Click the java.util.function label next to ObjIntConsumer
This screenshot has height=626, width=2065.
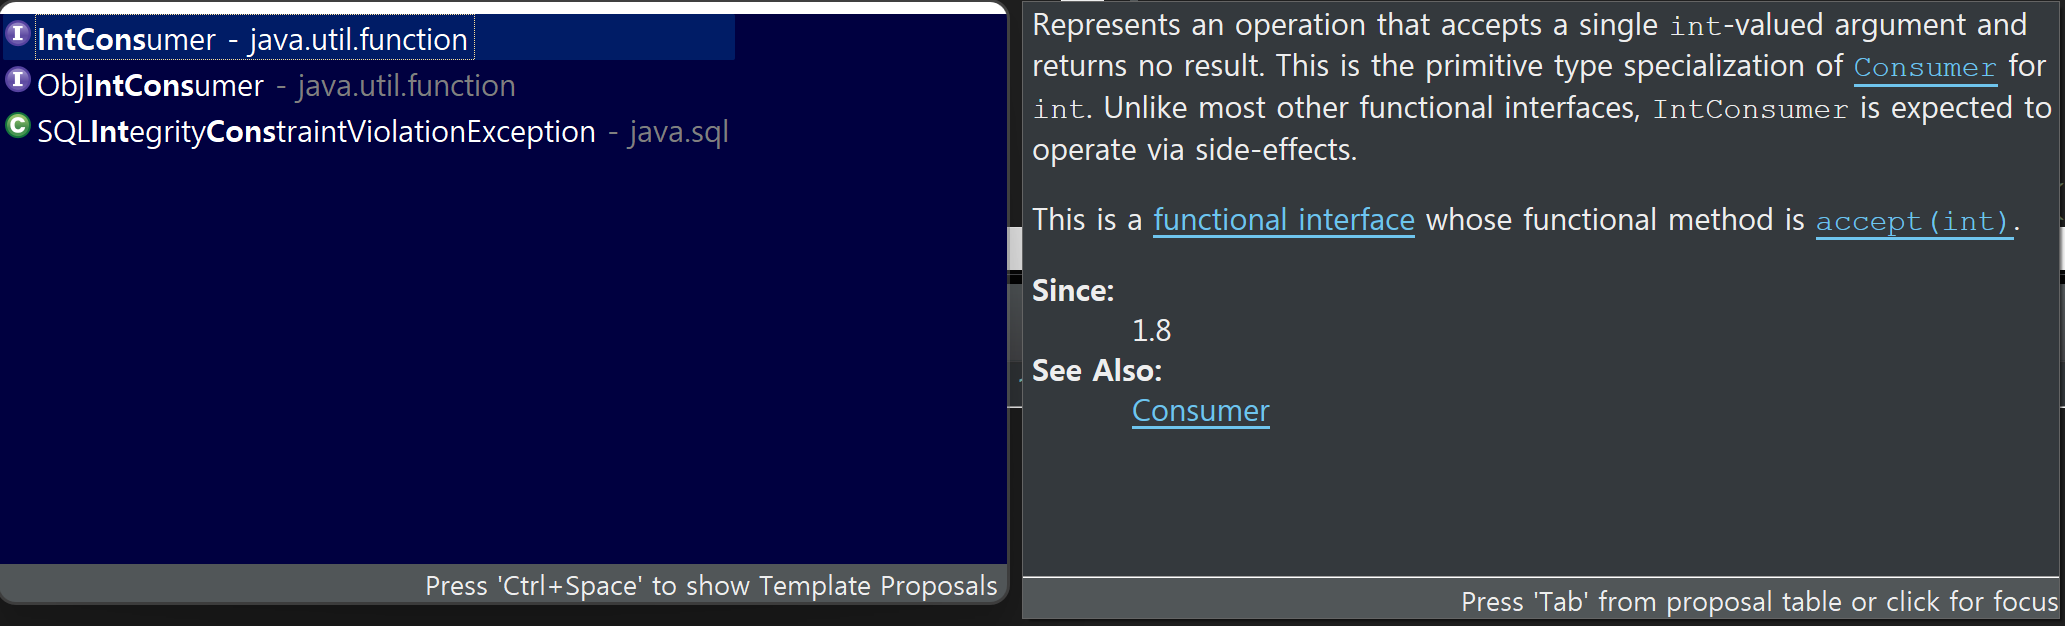click(406, 86)
